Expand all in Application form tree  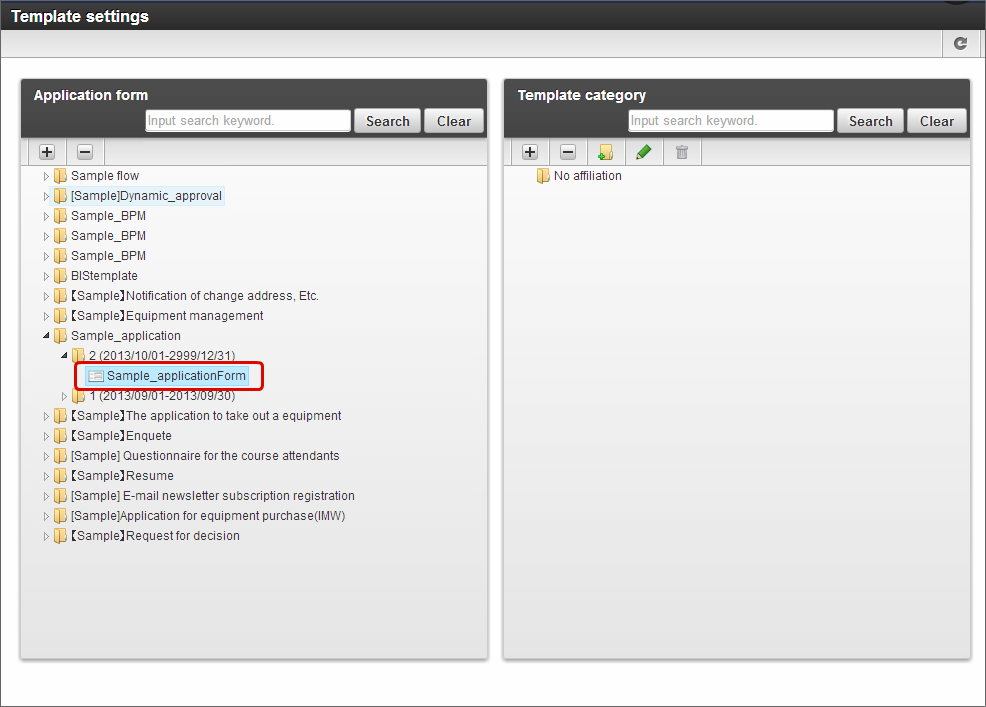[47, 152]
